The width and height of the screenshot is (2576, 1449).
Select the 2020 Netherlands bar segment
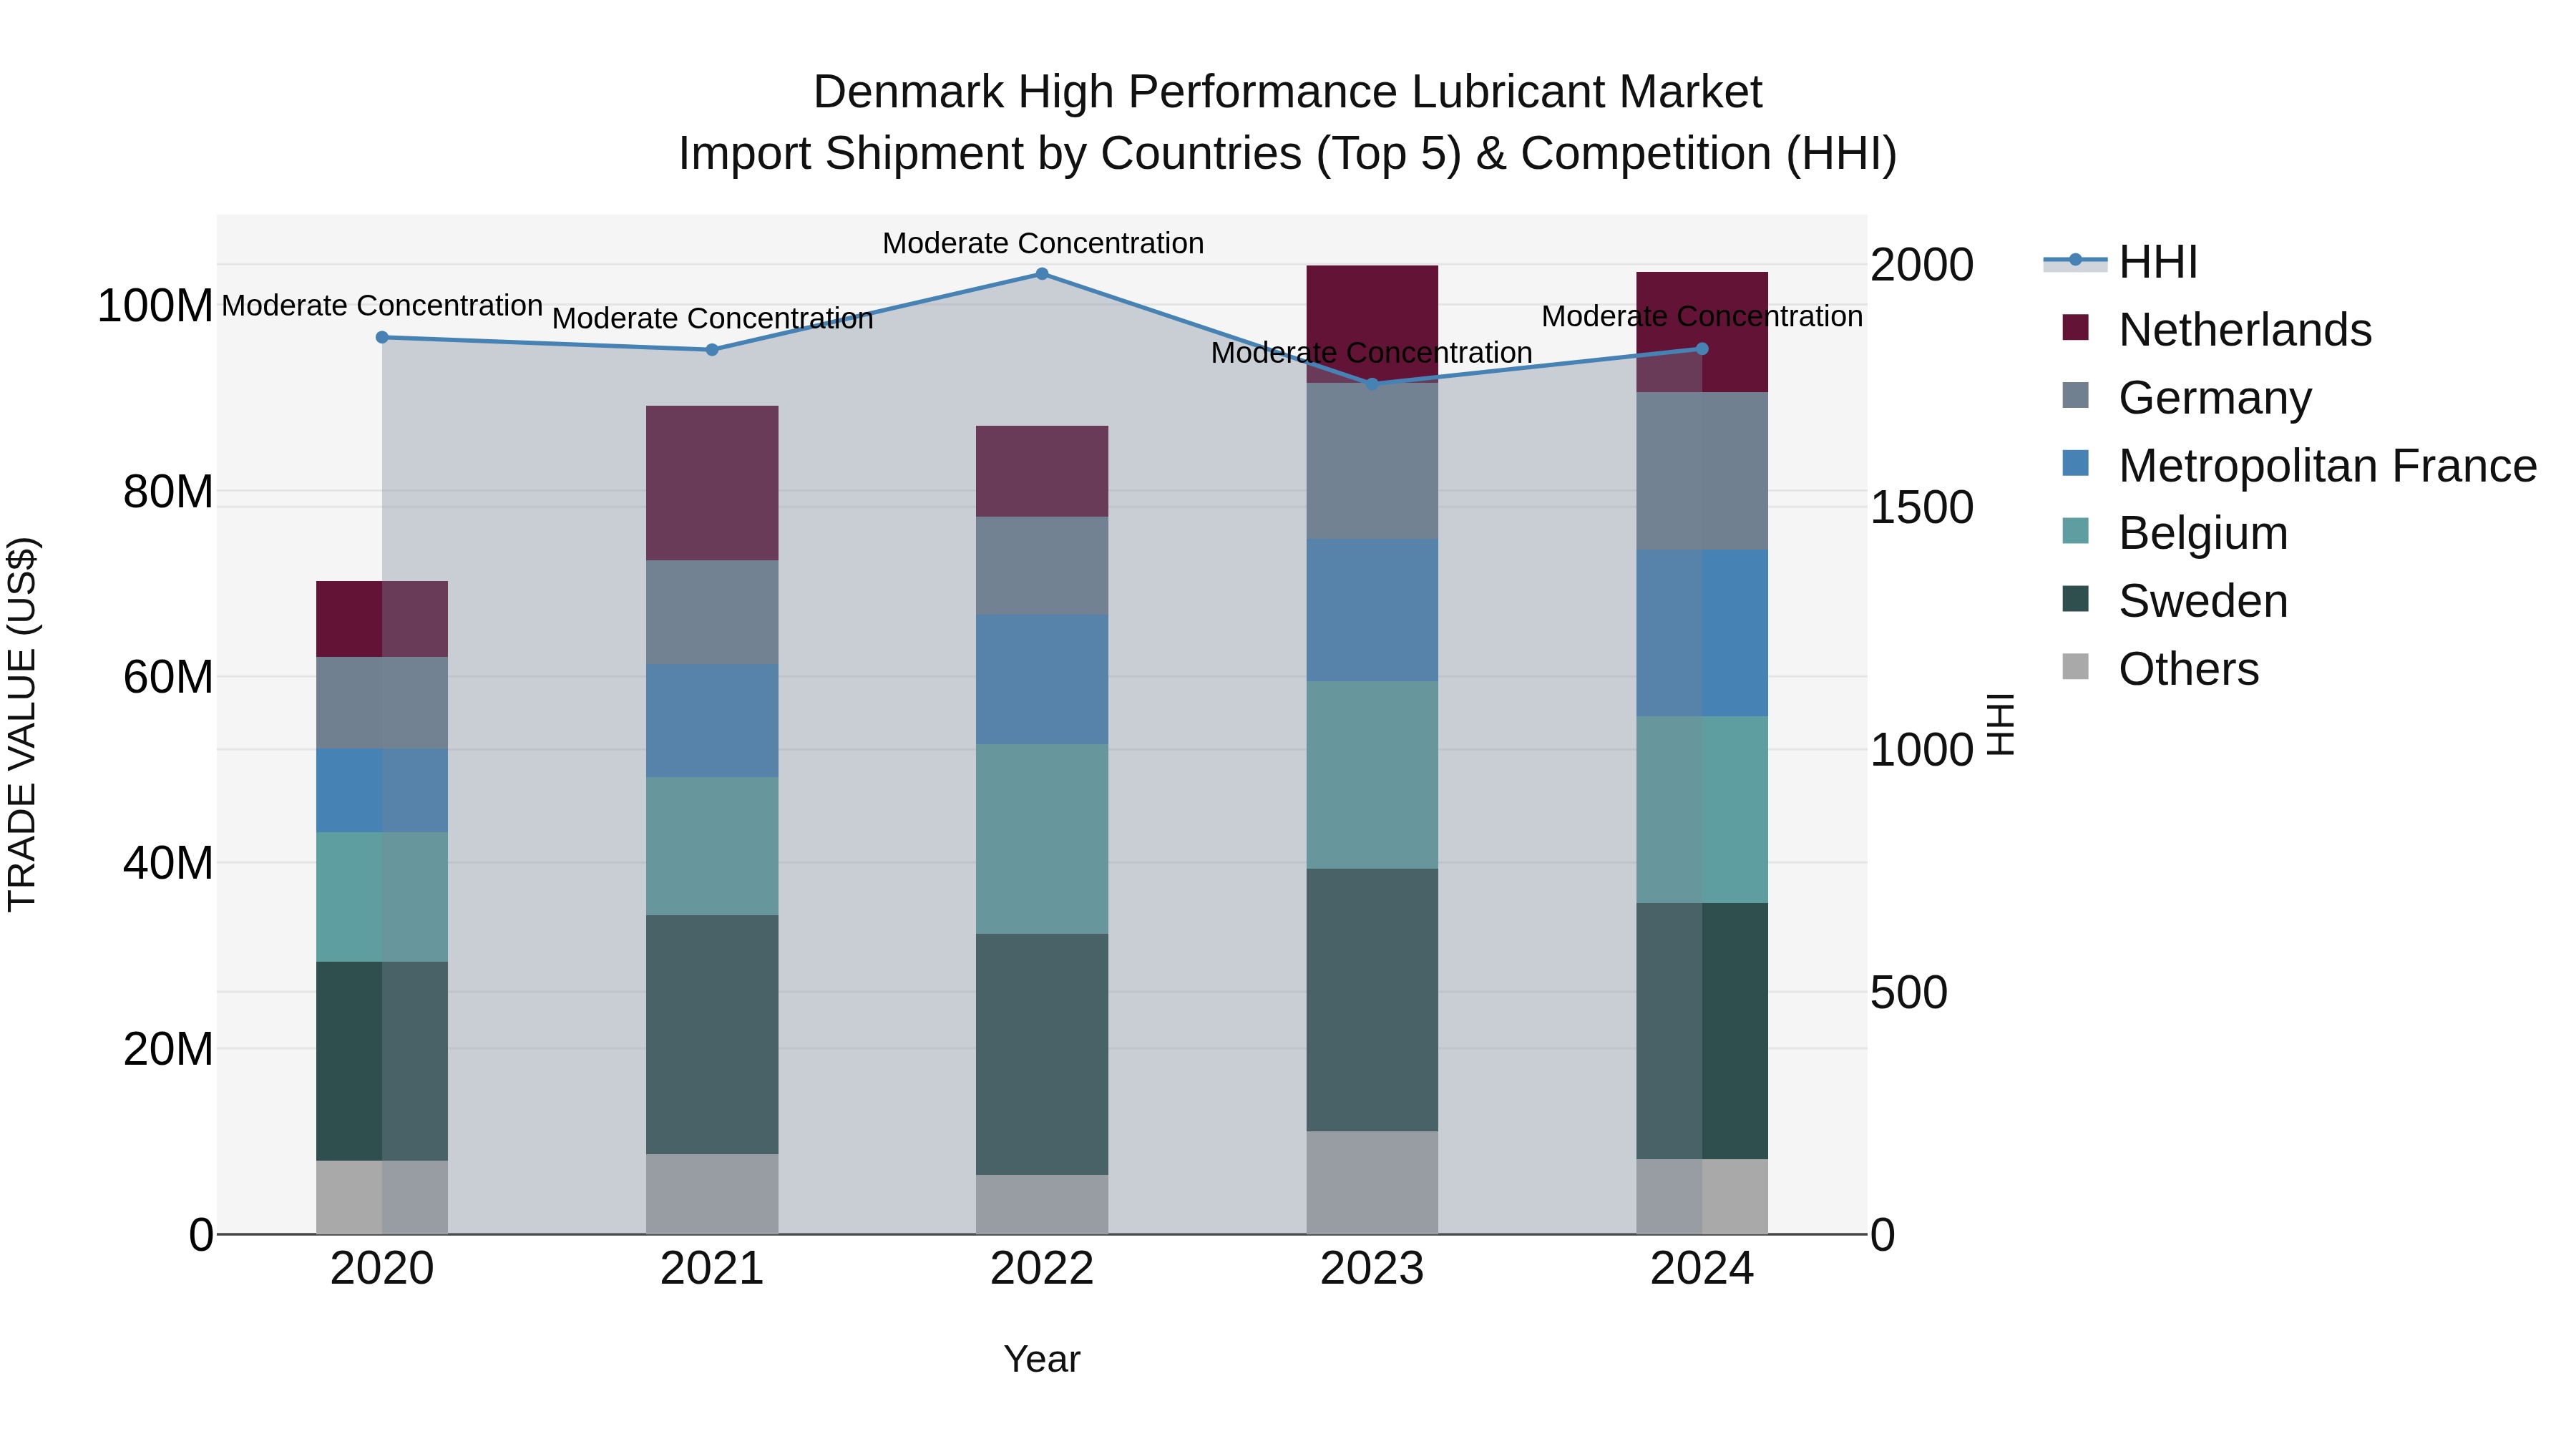[382, 619]
